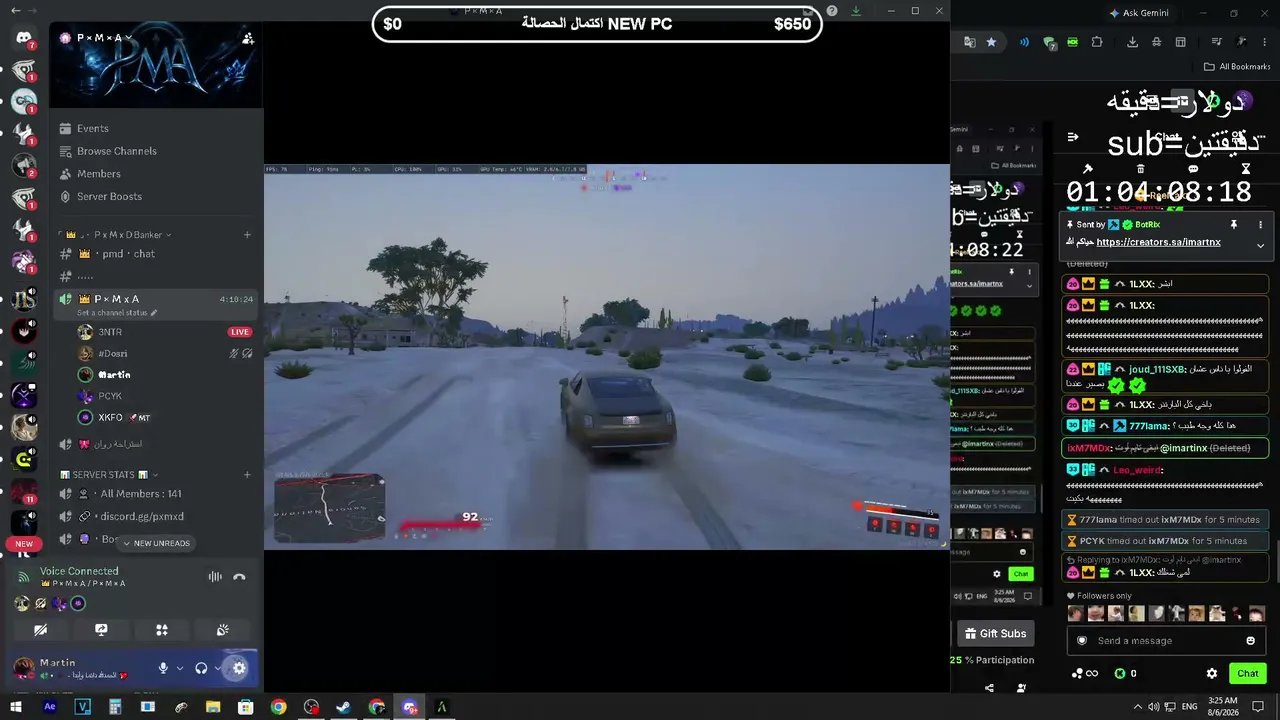Add channel to the Banker category
Viewport: 1280px width, 720px height.
click(x=247, y=235)
